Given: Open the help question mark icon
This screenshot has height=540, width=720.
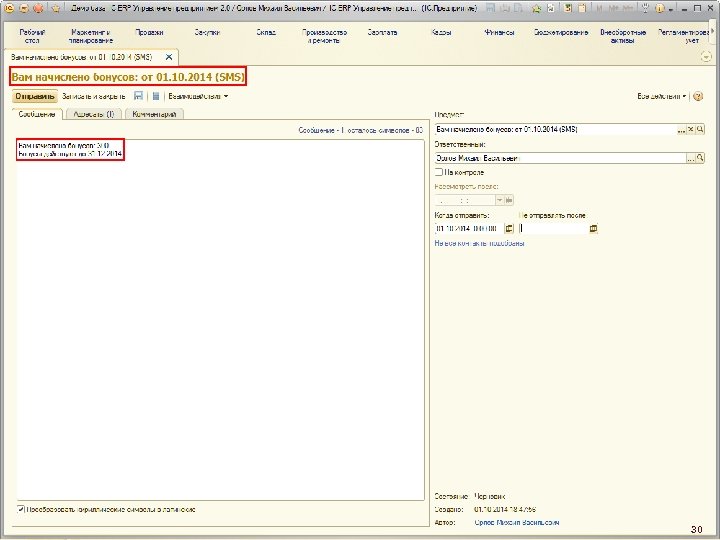Looking at the screenshot, I should [x=698, y=96].
